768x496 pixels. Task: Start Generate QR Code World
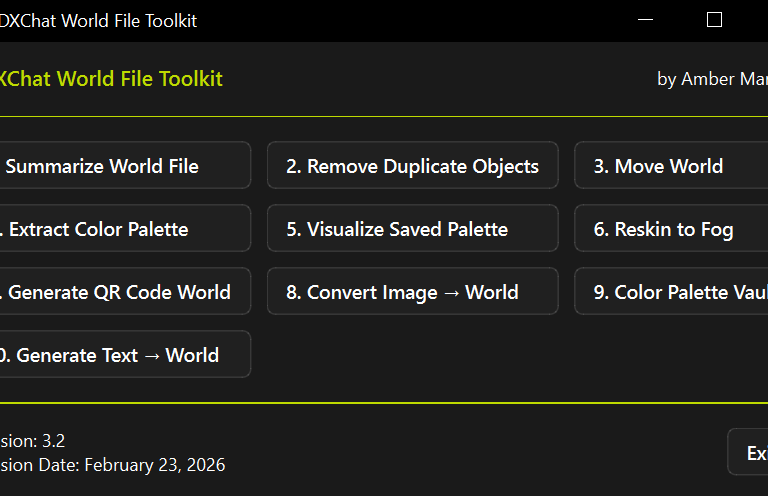[x=120, y=292]
